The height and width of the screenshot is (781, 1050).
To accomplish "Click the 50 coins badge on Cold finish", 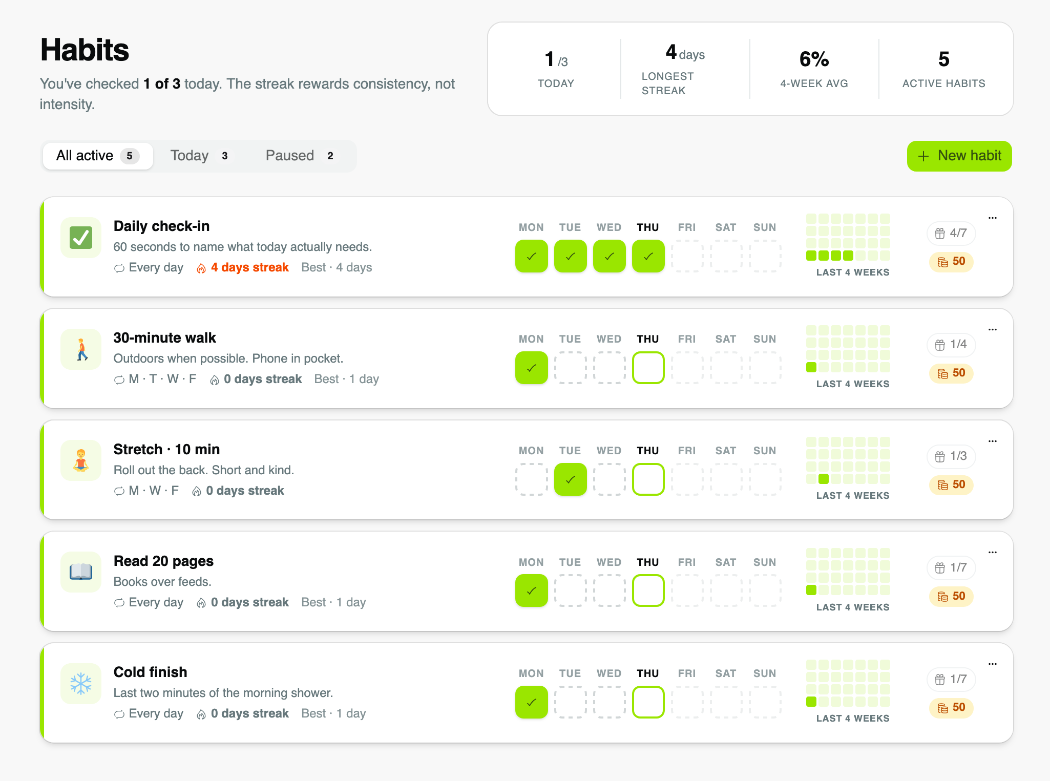I will (951, 707).
